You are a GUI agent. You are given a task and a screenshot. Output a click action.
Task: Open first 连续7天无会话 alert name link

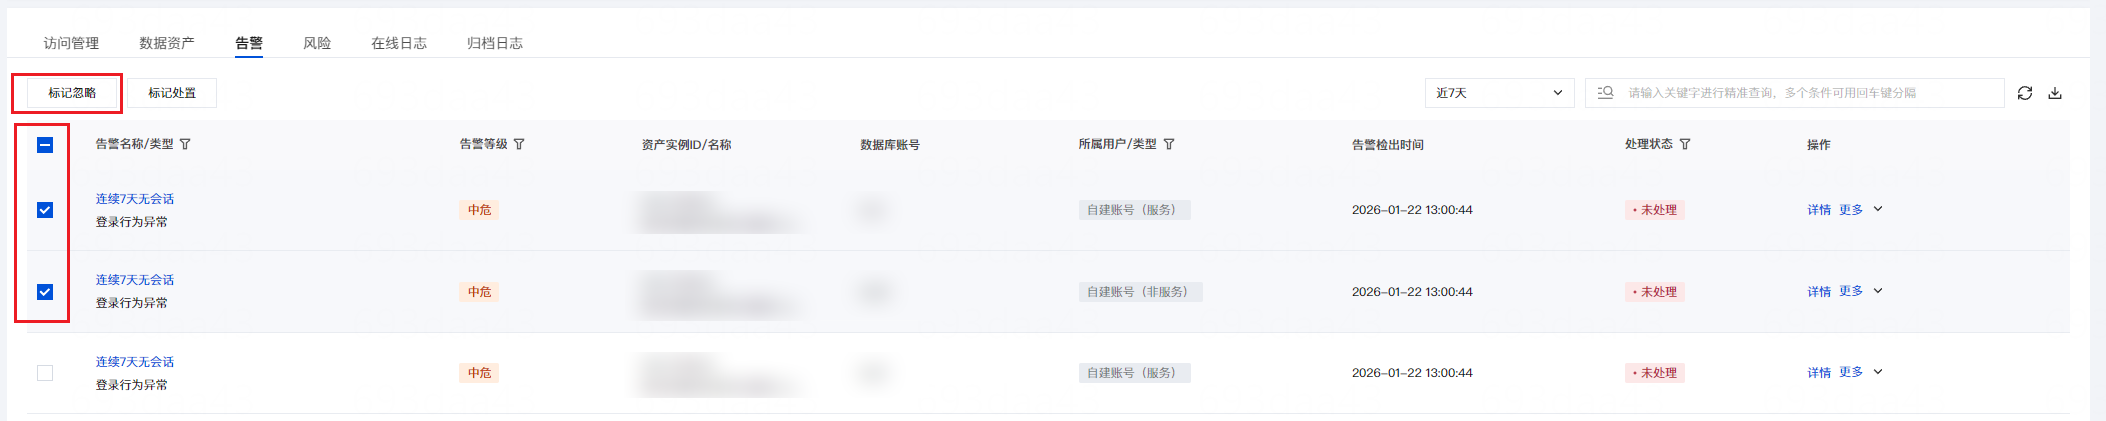pyautogui.click(x=135, y=199)
